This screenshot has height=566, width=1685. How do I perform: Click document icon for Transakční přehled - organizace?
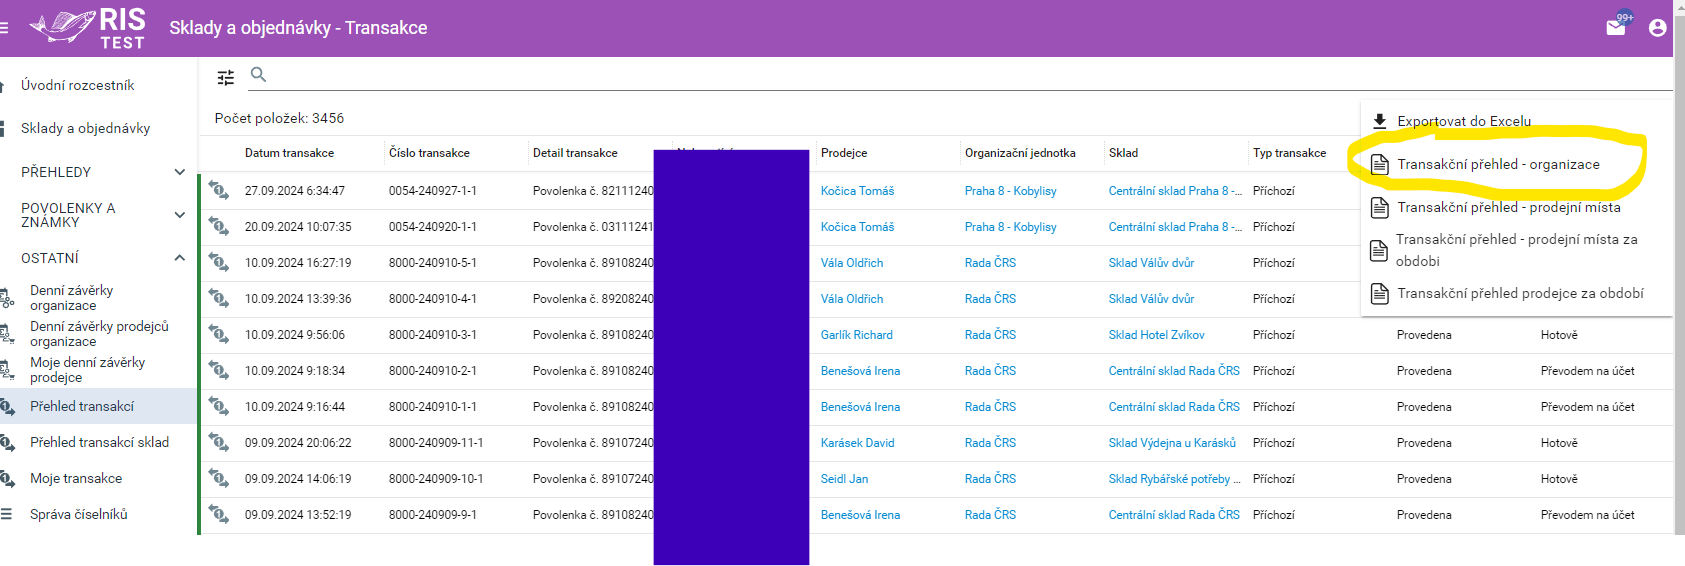tap(1379, 165)
